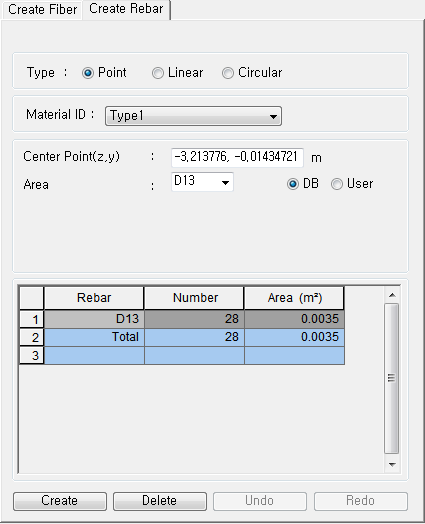Click the Undo button
Image resolution: width=425 pixels, height=524 pixels.
click(x=260, y=501)
